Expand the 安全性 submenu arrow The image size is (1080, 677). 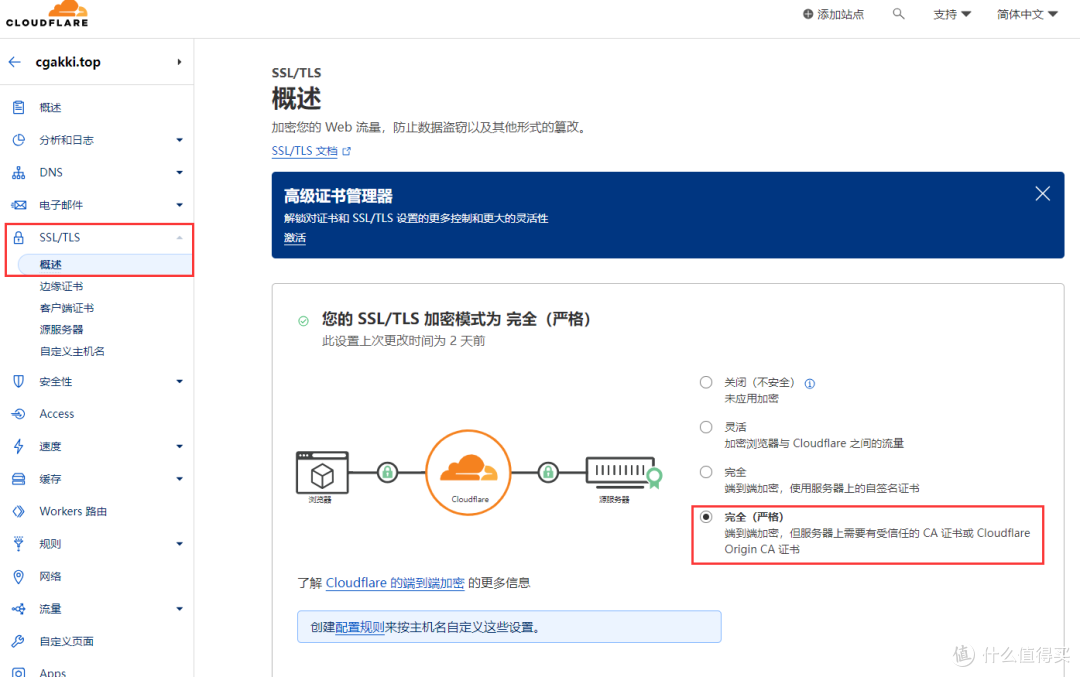tap(179, 381)
